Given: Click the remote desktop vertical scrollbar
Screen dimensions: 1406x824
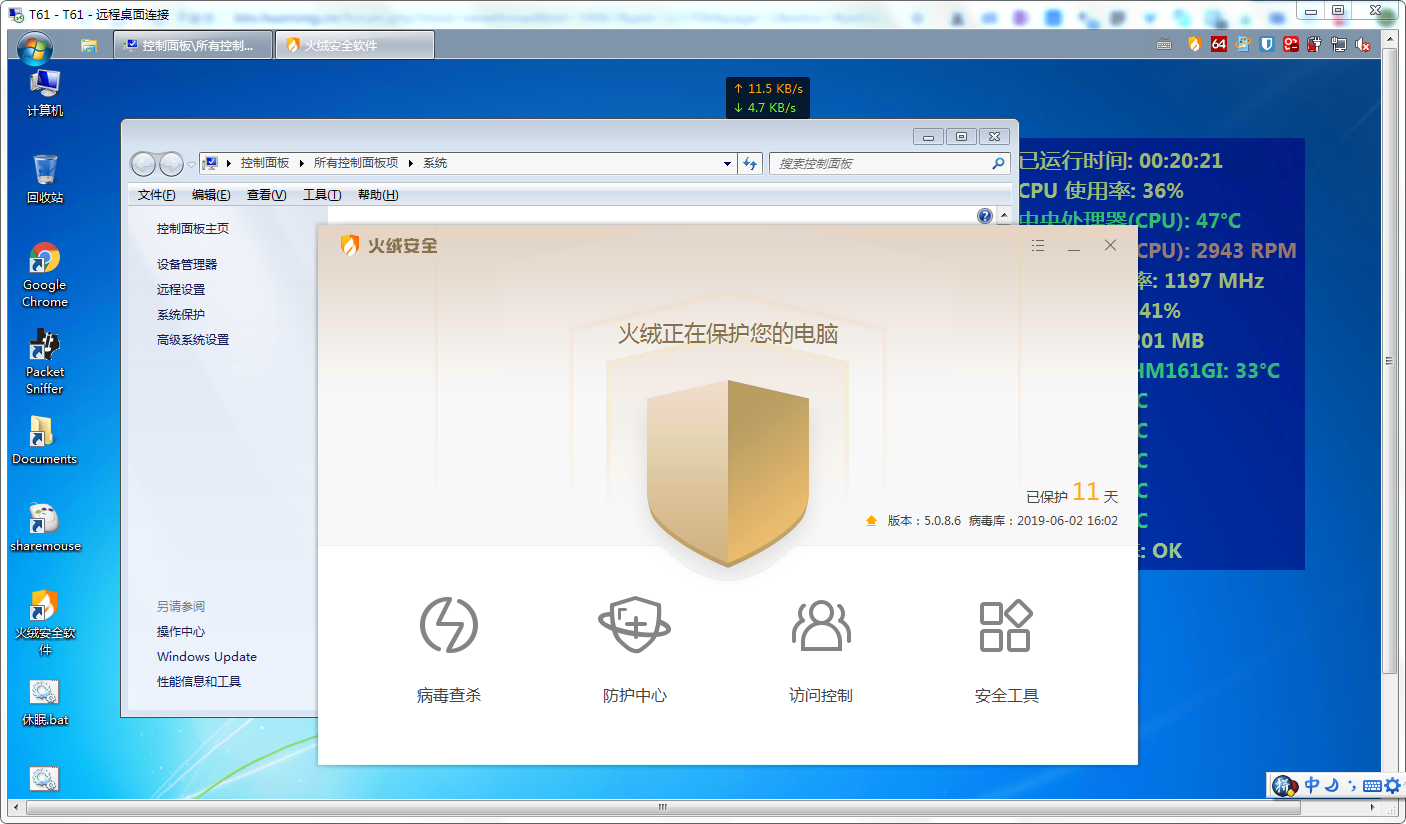Looking at the screenshot, I should click(1389, 360).
